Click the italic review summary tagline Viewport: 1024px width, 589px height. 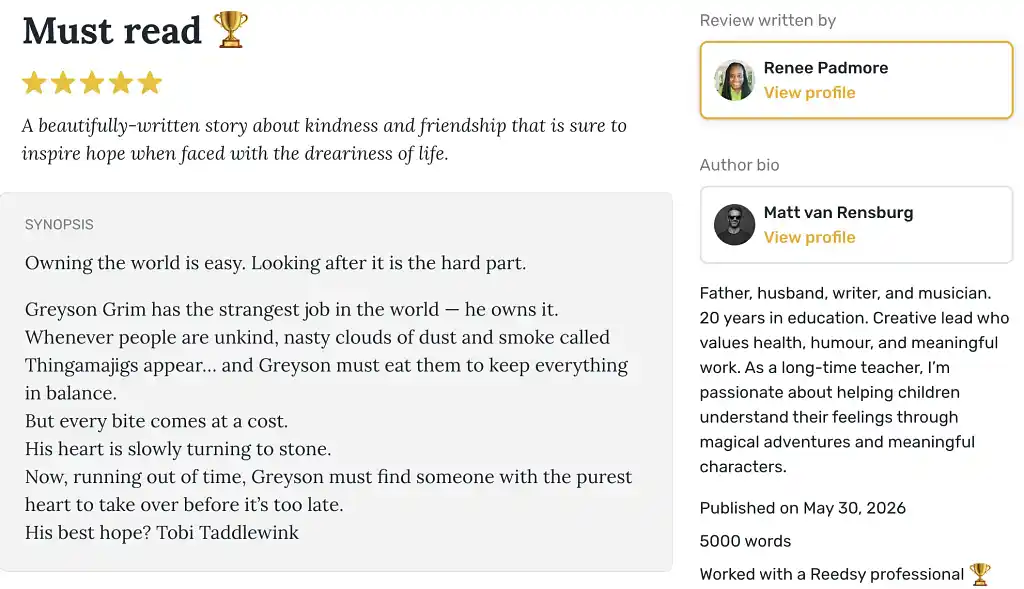click(x=324, y=139)
